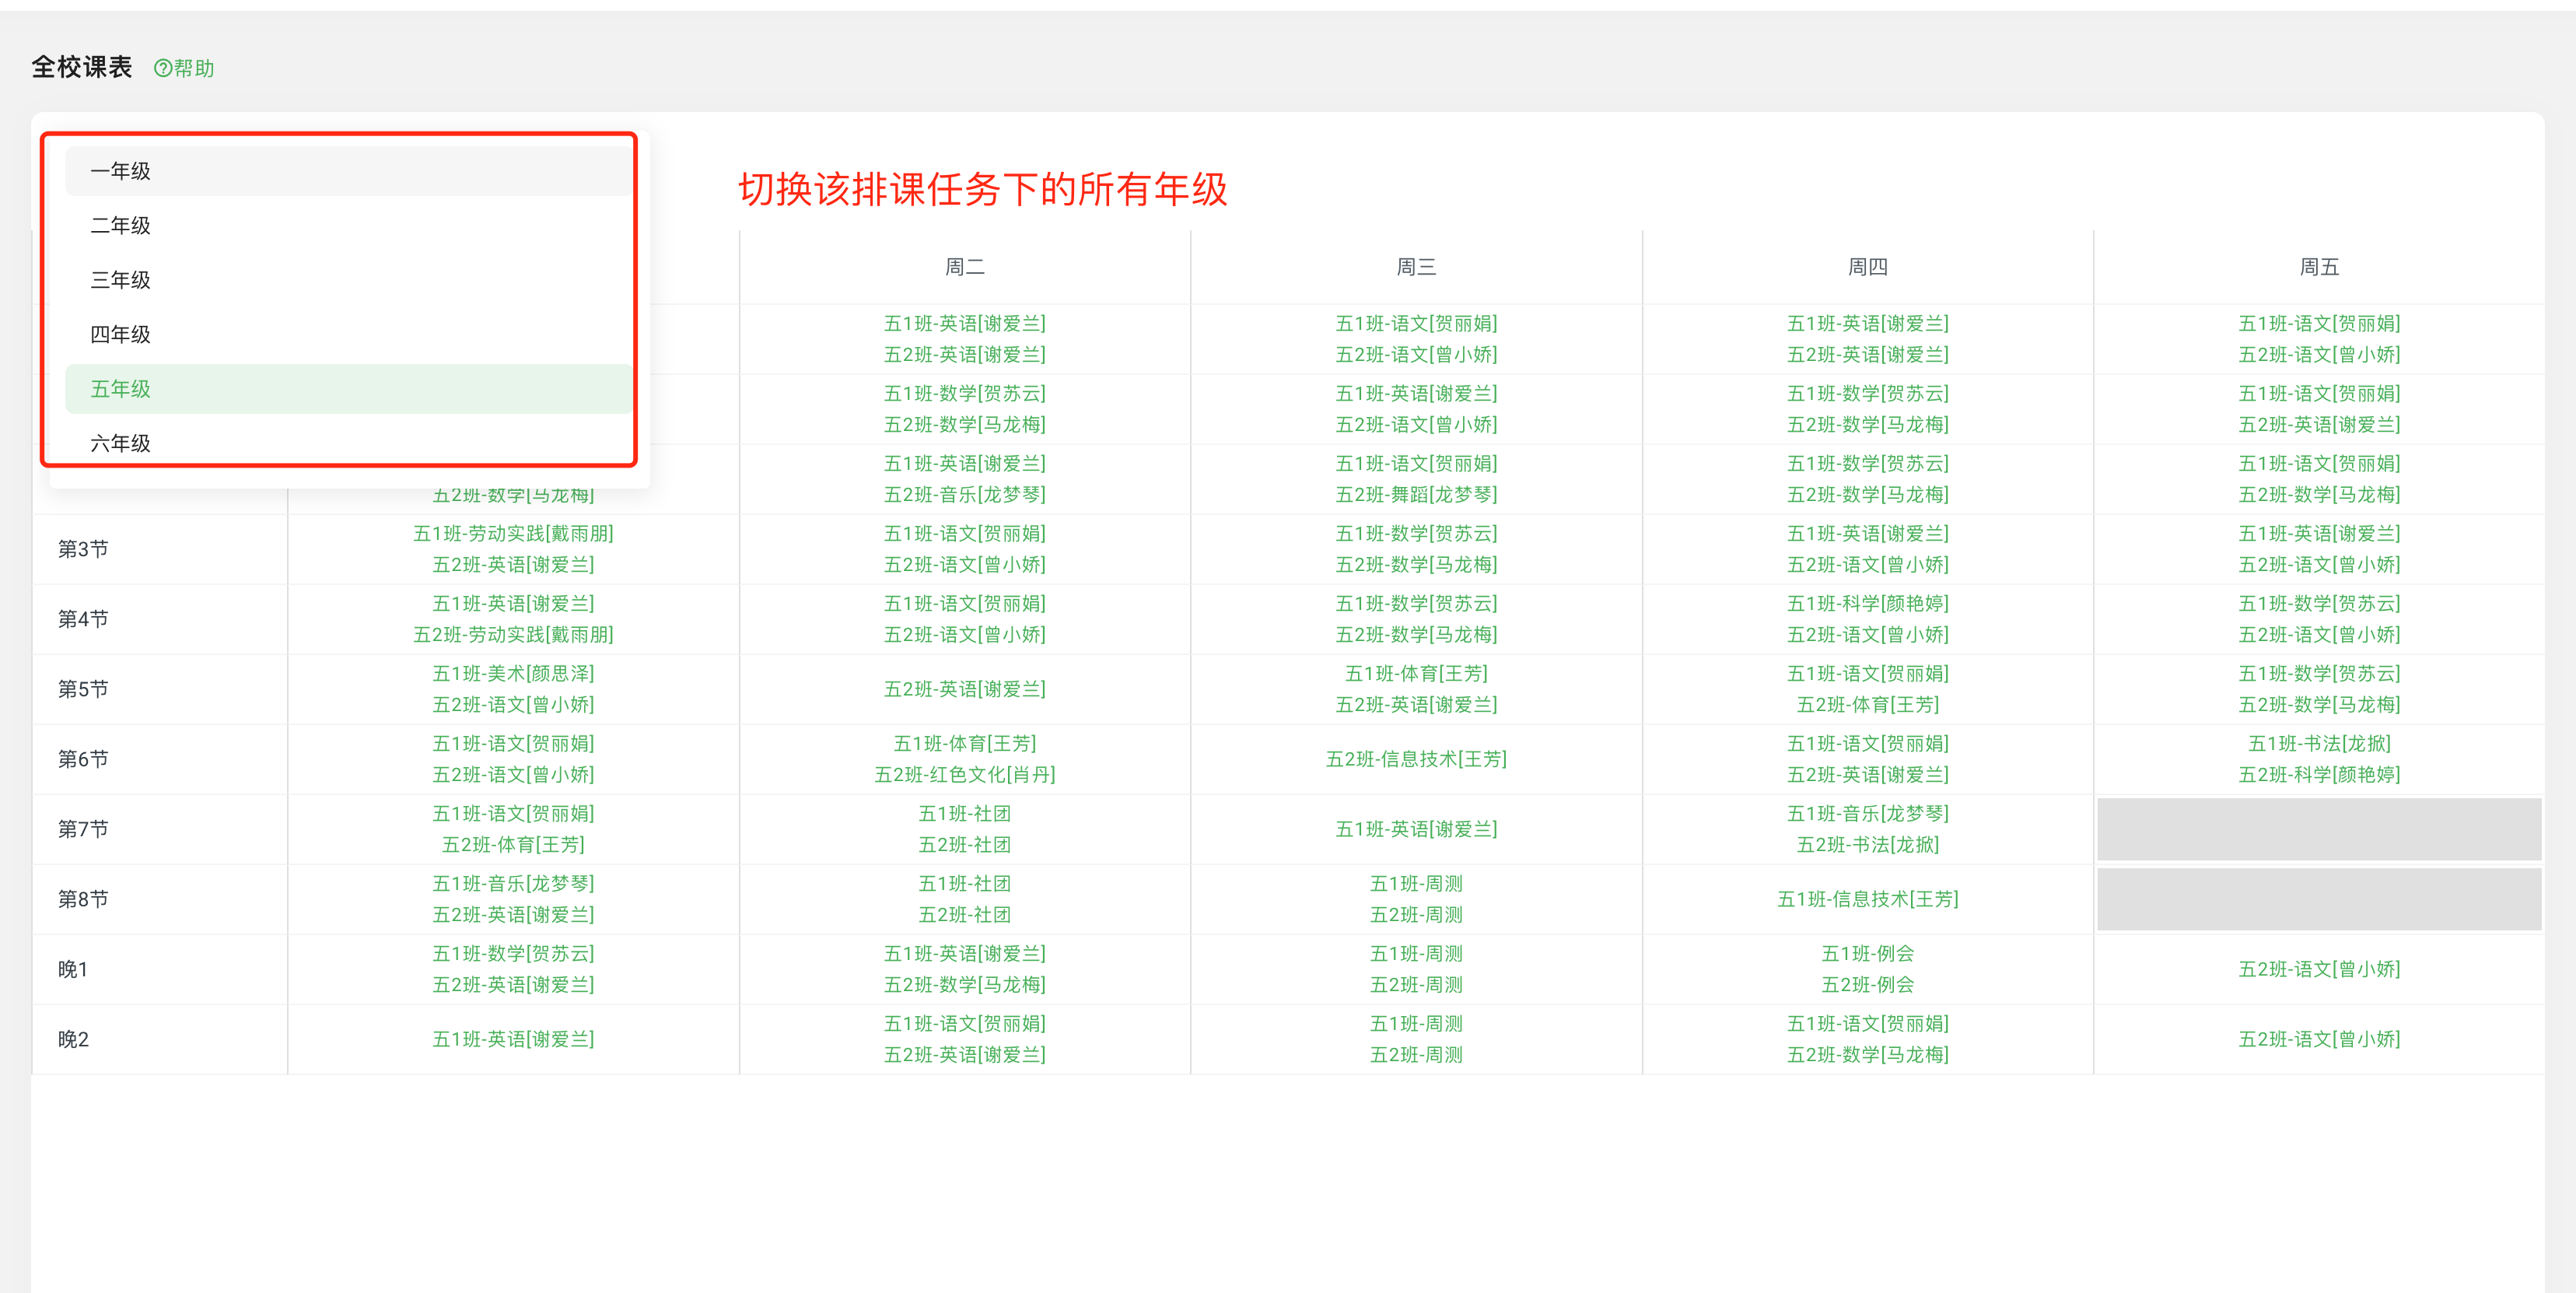Viewport: 2576px width, 1293px height.
Task: Select 四年级 from grade list
Action: pyautogui.click(x=121, y=334)
